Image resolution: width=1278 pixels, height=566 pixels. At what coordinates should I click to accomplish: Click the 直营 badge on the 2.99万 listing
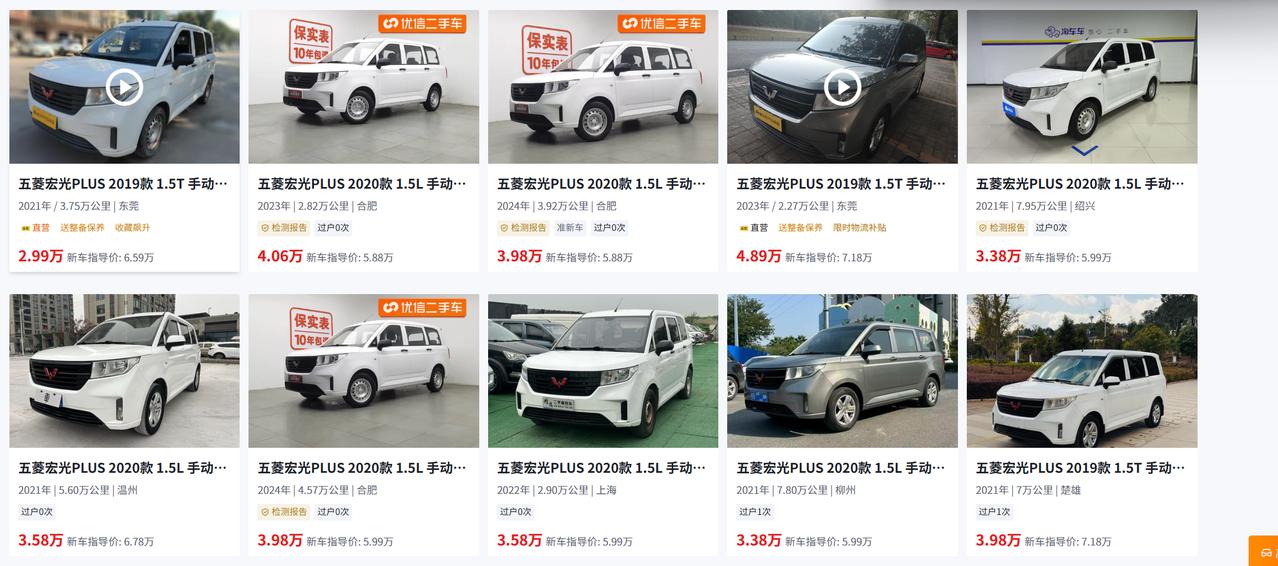[x=36, y=228]
